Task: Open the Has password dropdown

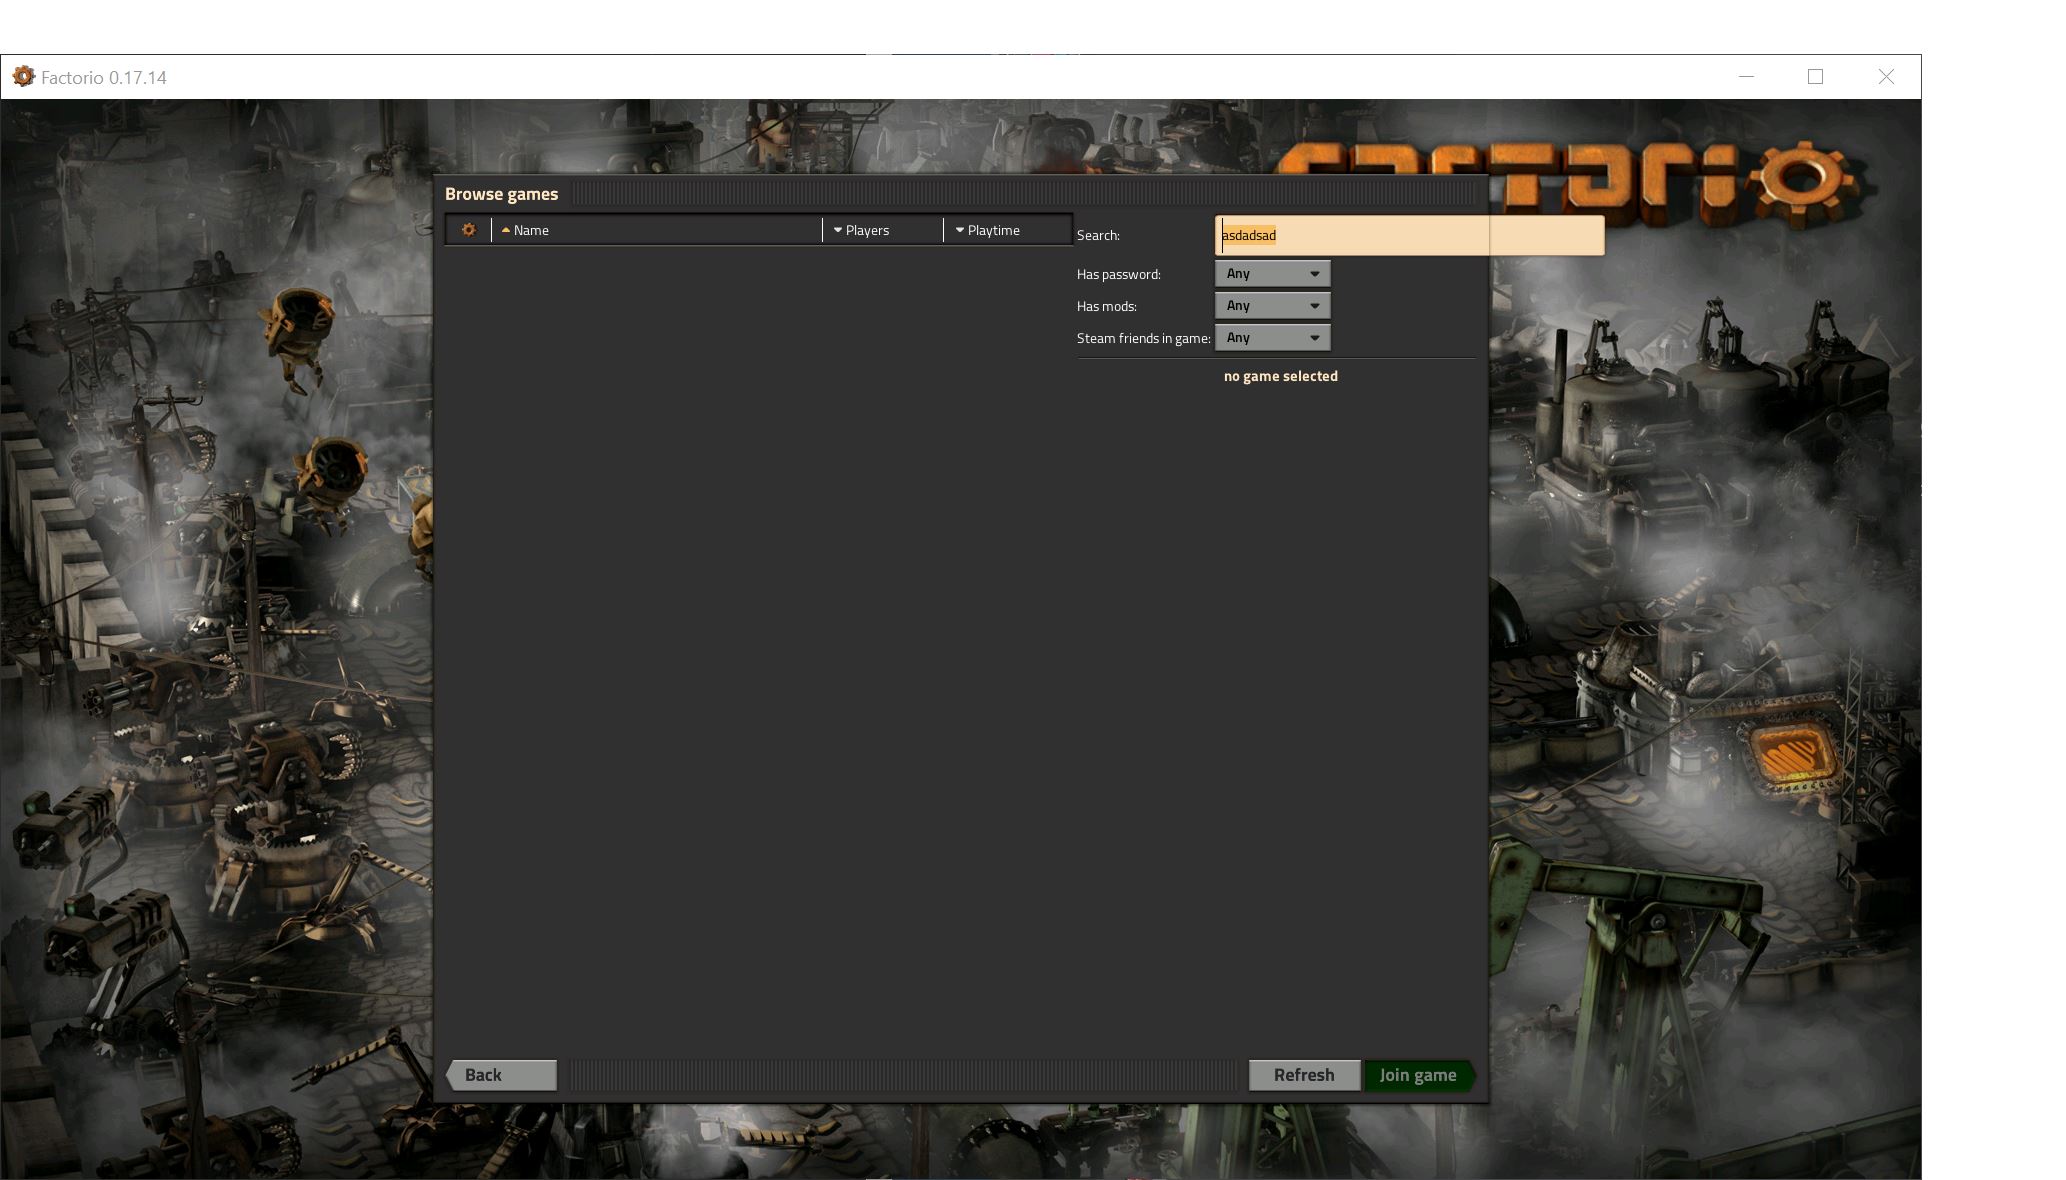Action: 1273,273
